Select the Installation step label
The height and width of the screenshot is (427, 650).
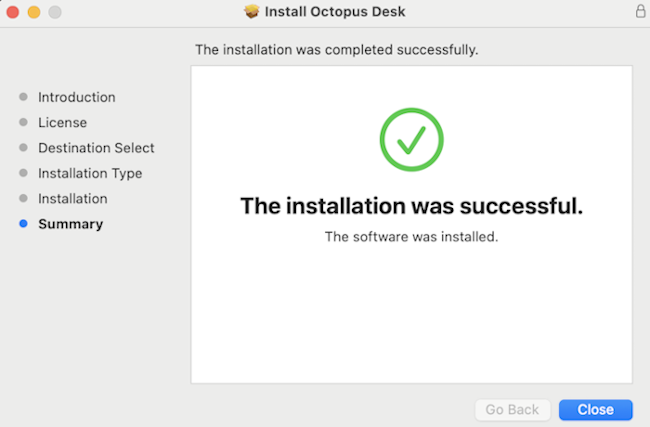pyautogui.click(x=73, y=199)
